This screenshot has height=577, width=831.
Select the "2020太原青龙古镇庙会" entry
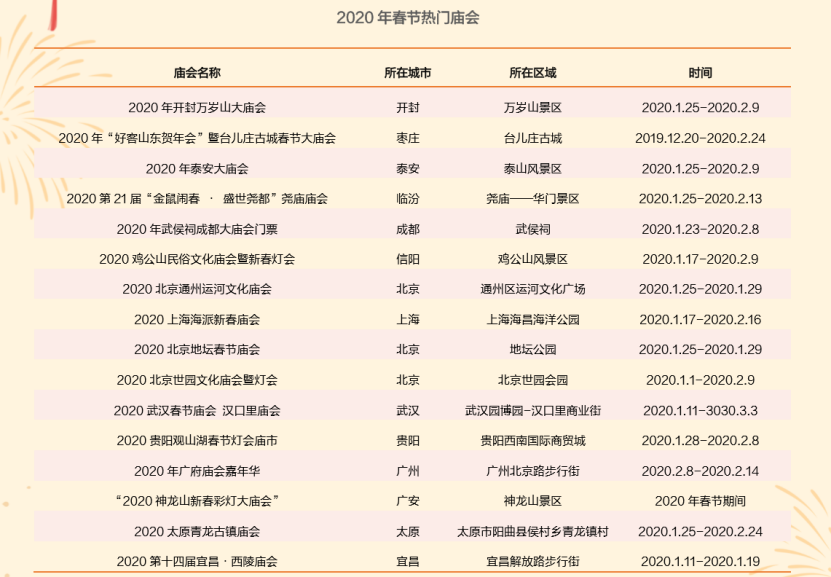coord(197,531)
